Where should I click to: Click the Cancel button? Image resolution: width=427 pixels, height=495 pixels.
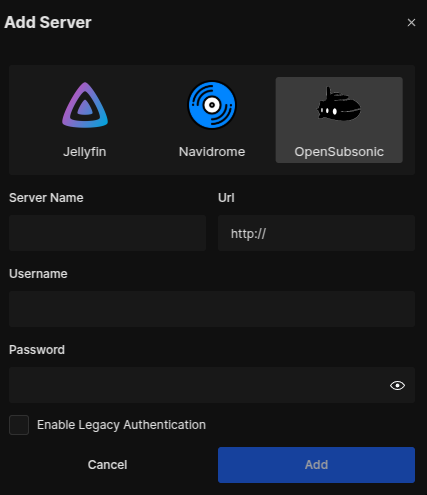pos(107,465)
